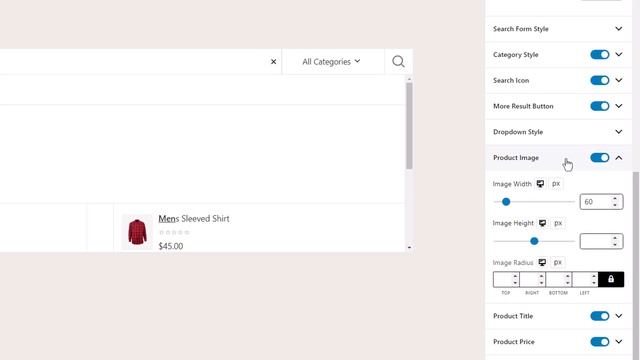The image size is (640, 360).
Task: Expand the Product Title chevron
Action: (x=619, y=316)
